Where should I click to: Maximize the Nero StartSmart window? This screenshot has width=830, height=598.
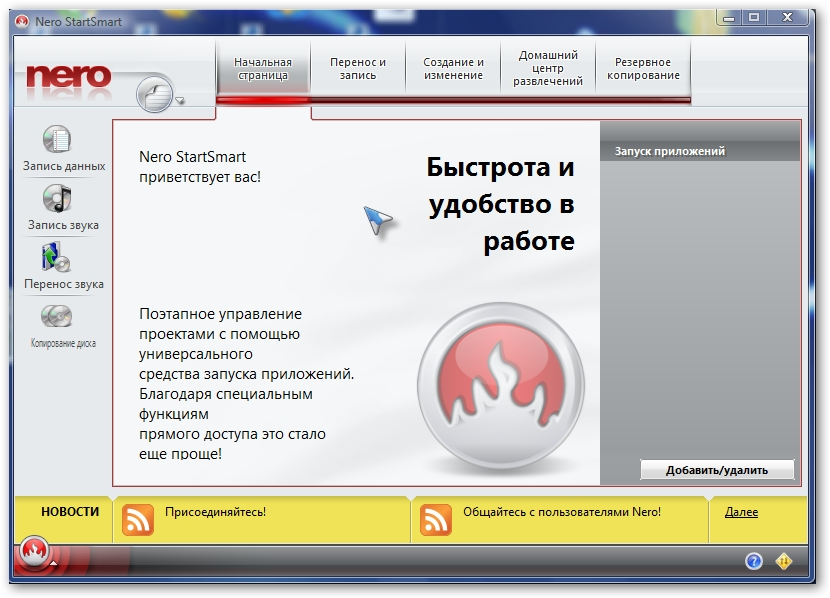[x=754, y=18]
